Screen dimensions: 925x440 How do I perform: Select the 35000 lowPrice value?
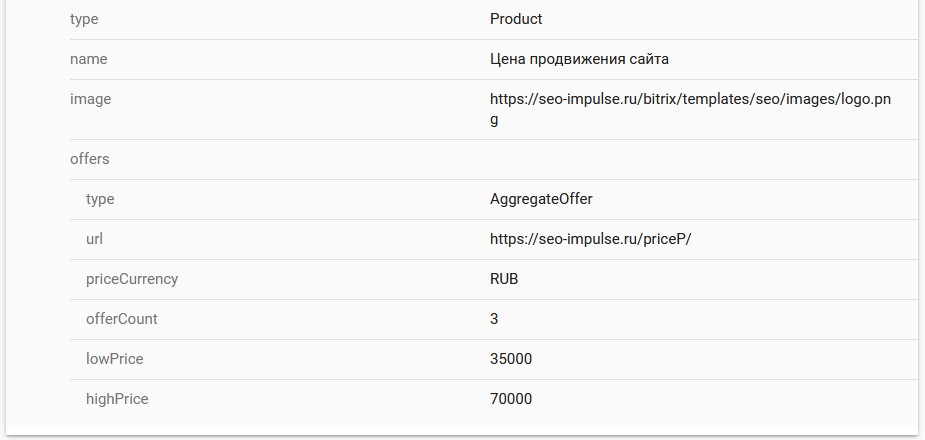coord(511,359)
